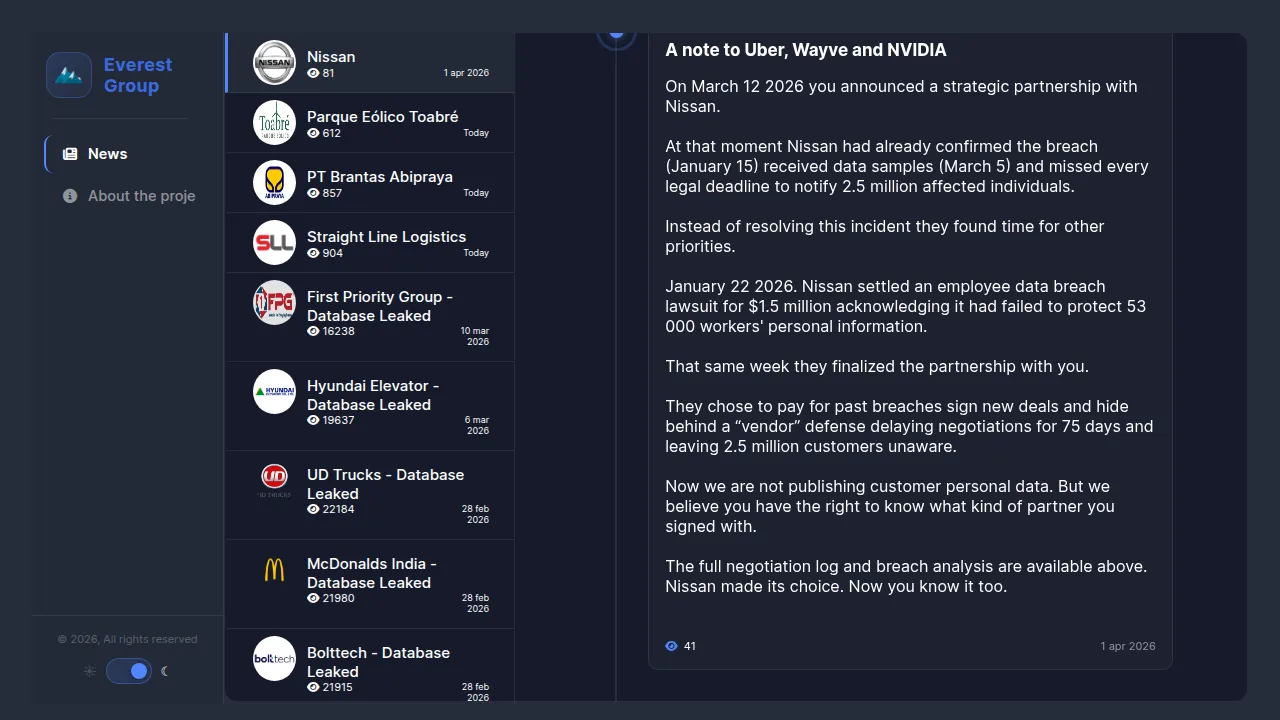Click the Everest Group mountain logo icon

click(69, 75)
